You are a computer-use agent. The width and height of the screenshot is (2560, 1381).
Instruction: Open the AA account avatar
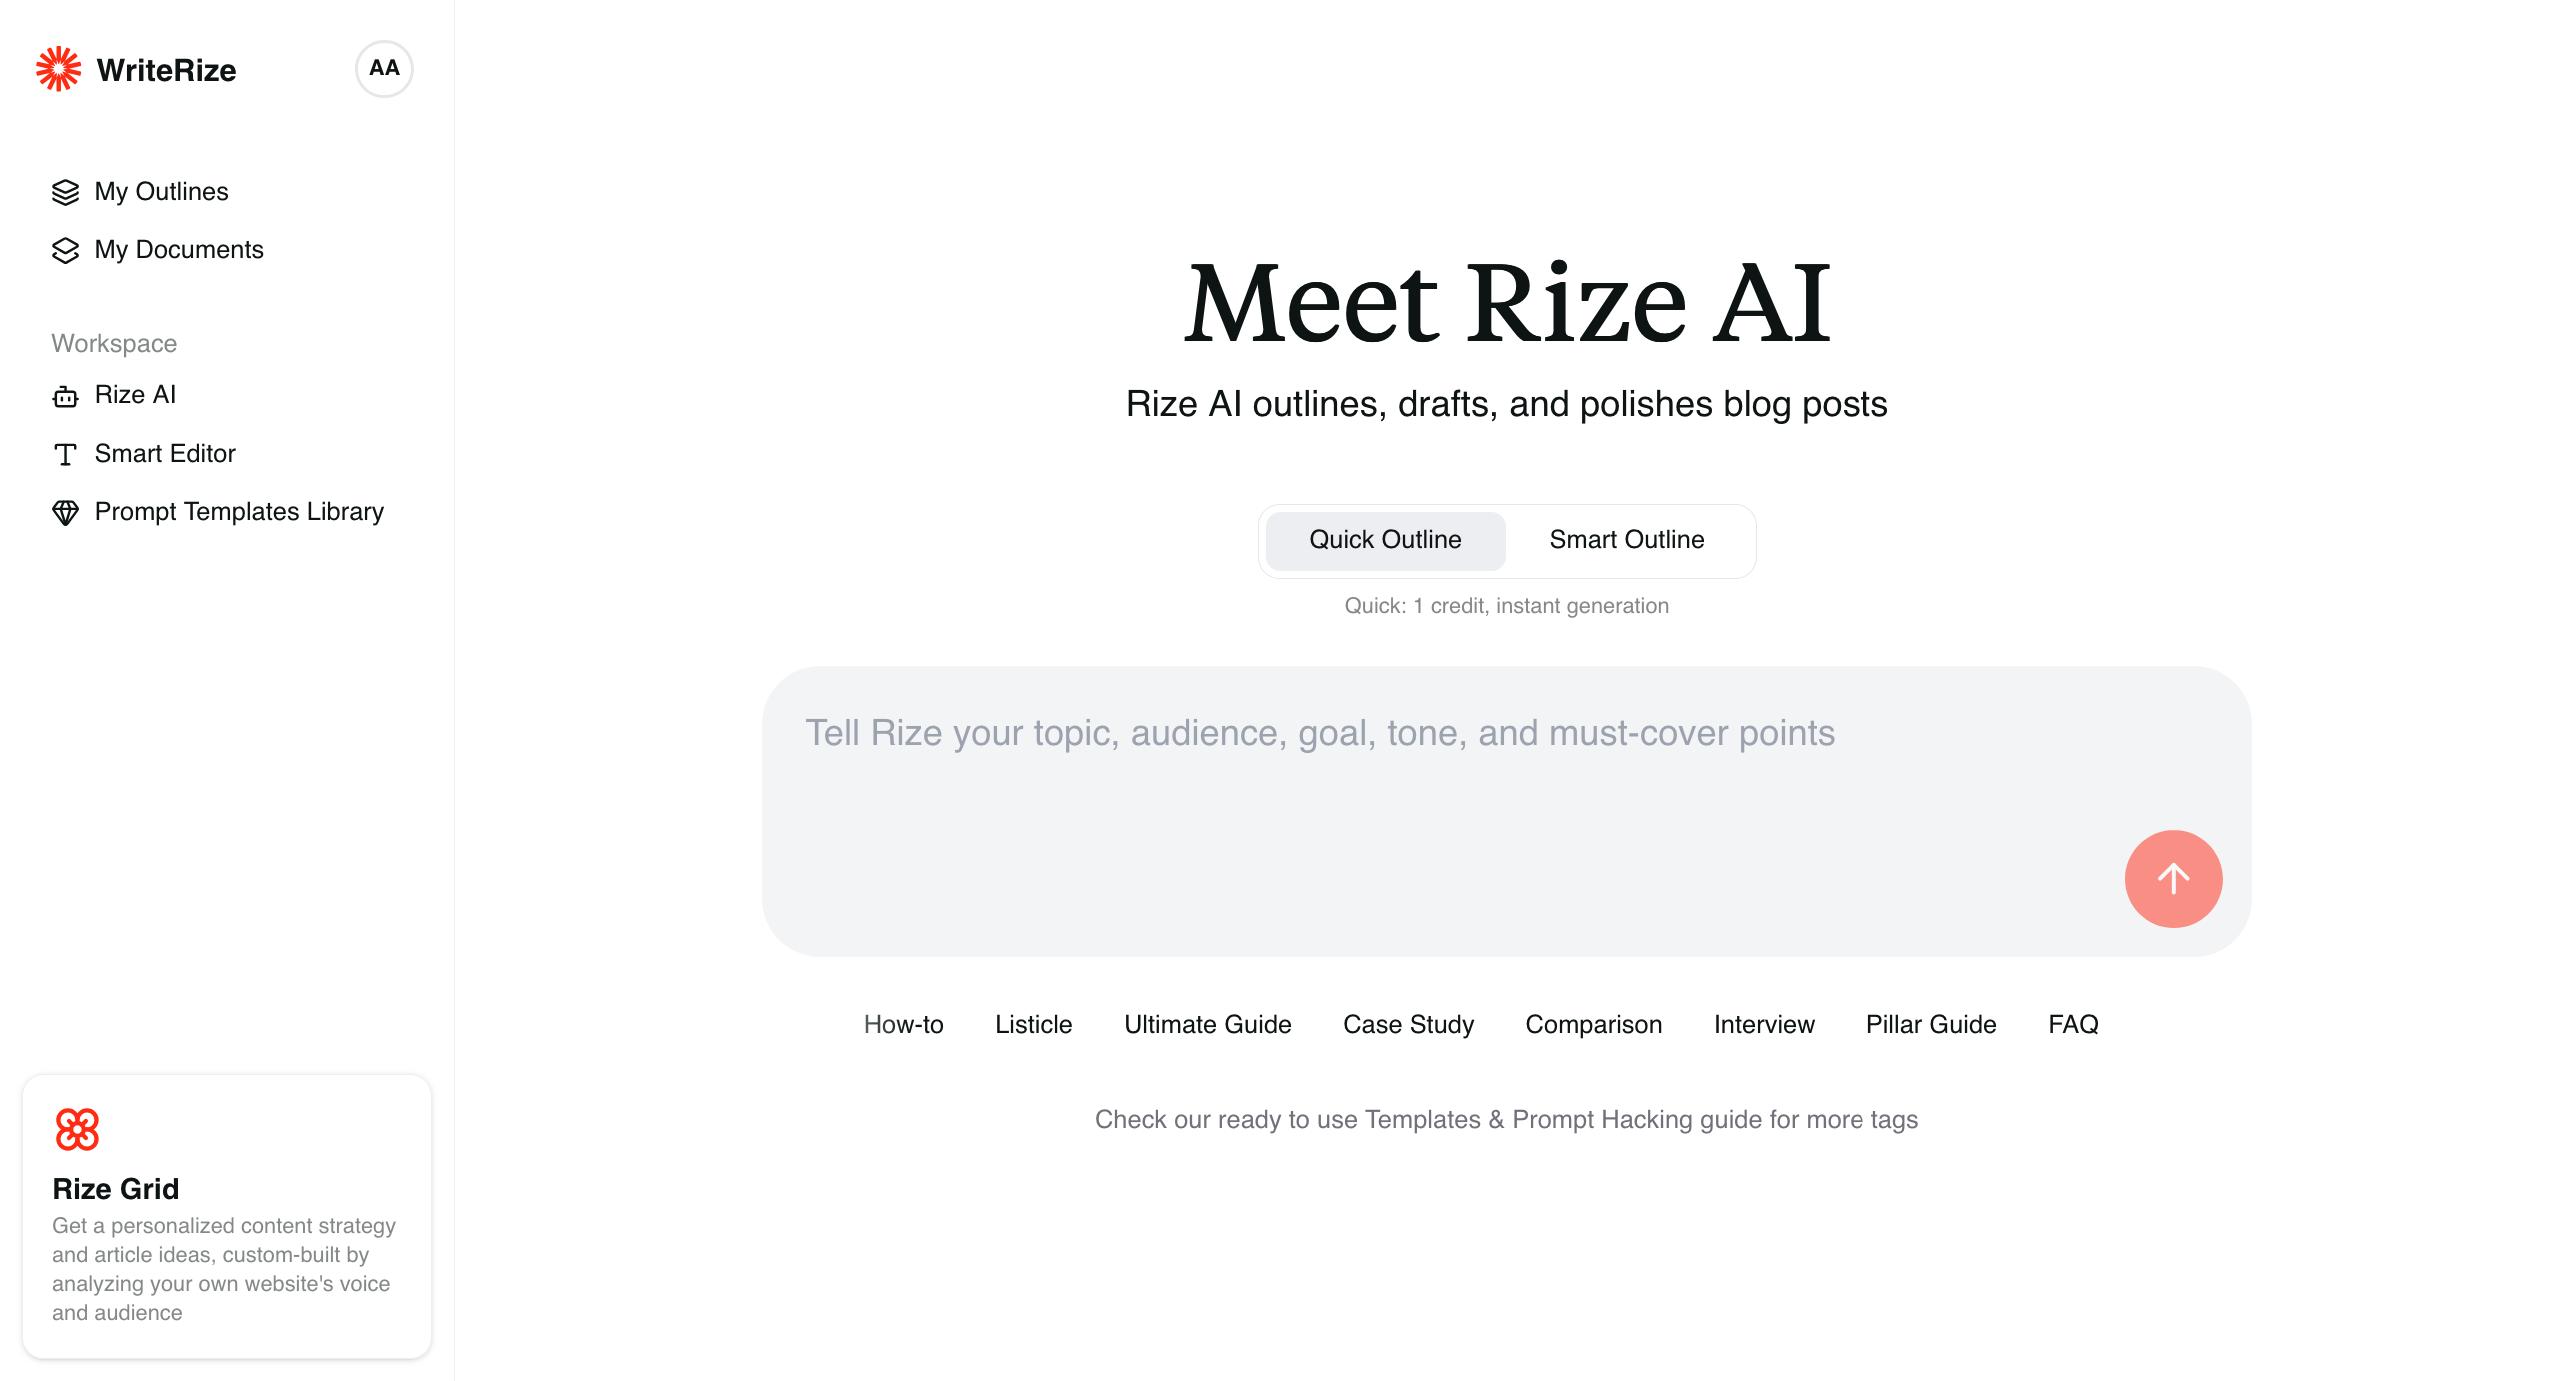tap(384, 69)
